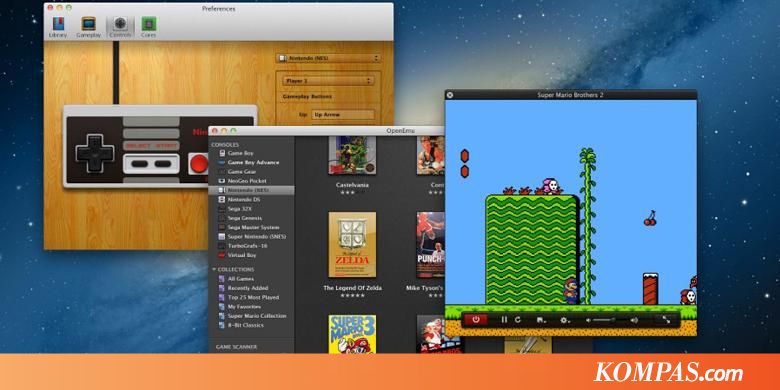Open the Super Mario Collection

coord(251,316)
